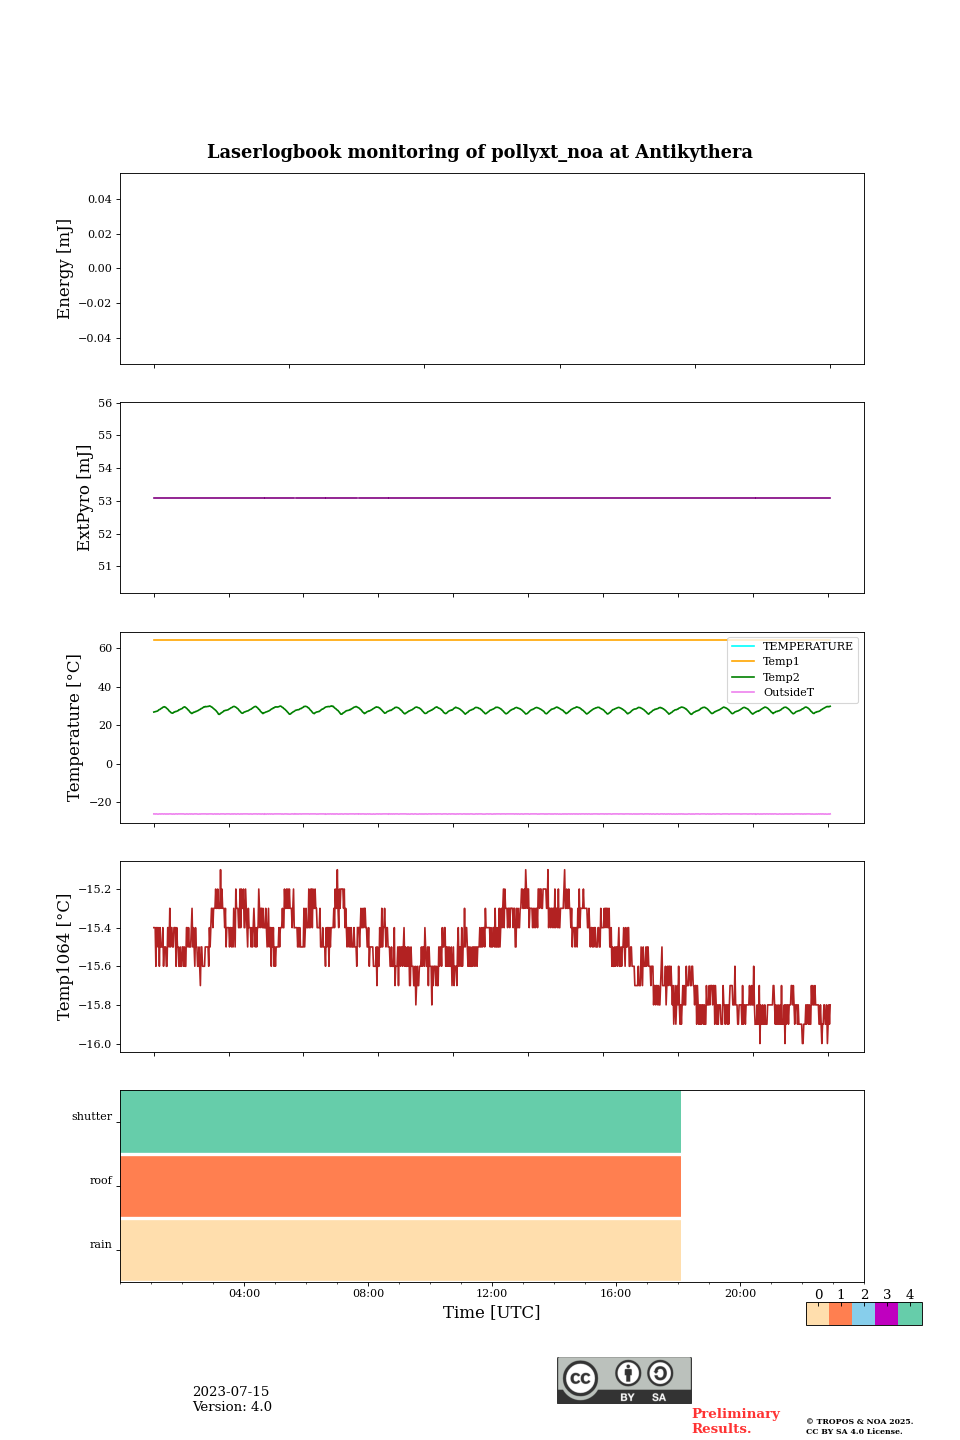Click the 08:00 time tick label
Image resolution: width=960 pixels, height=1440 pixels.
(368, 1293)
